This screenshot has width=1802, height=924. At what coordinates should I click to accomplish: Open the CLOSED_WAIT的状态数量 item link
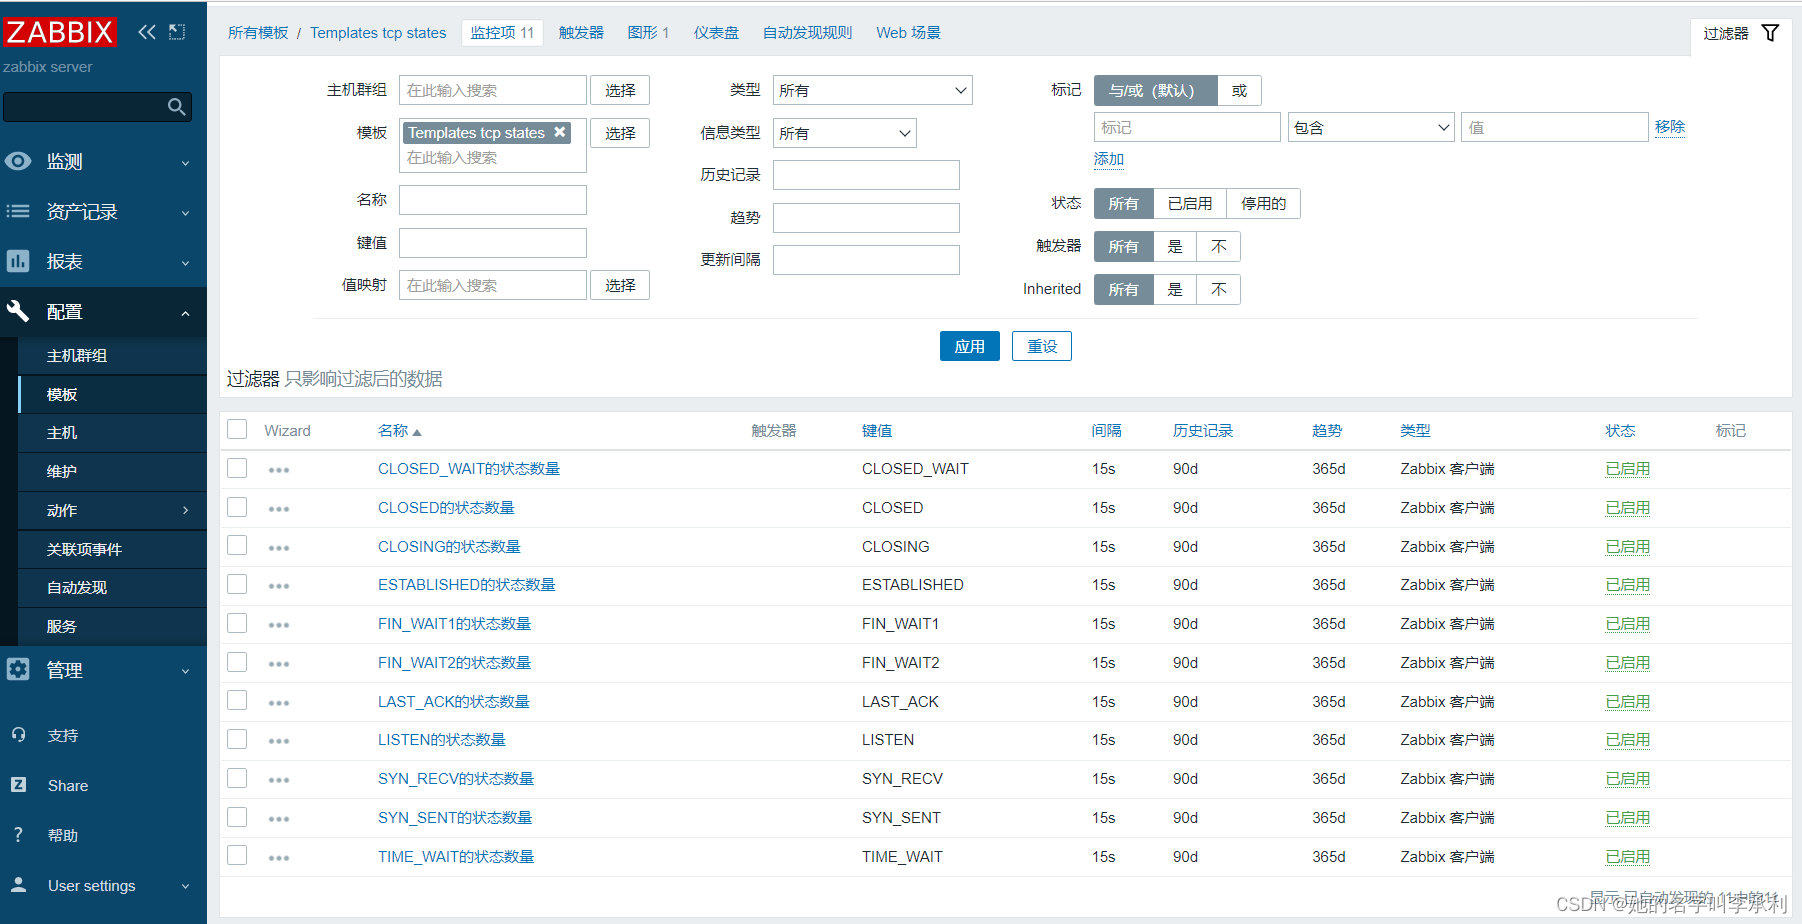click(x=468, y=468)
